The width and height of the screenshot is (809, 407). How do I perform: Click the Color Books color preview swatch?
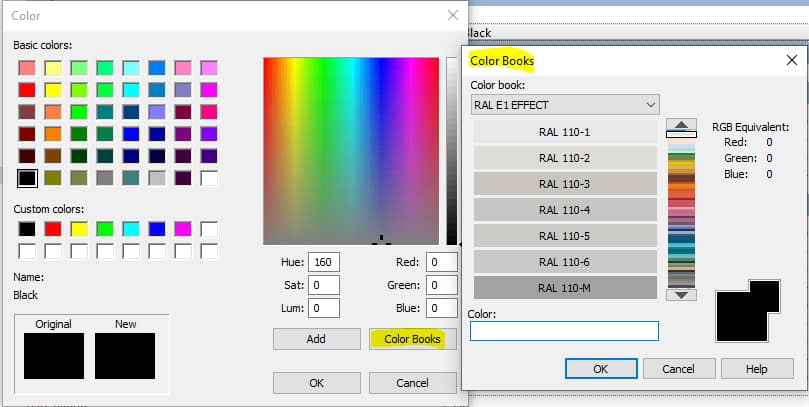click(x=748, y=311)
